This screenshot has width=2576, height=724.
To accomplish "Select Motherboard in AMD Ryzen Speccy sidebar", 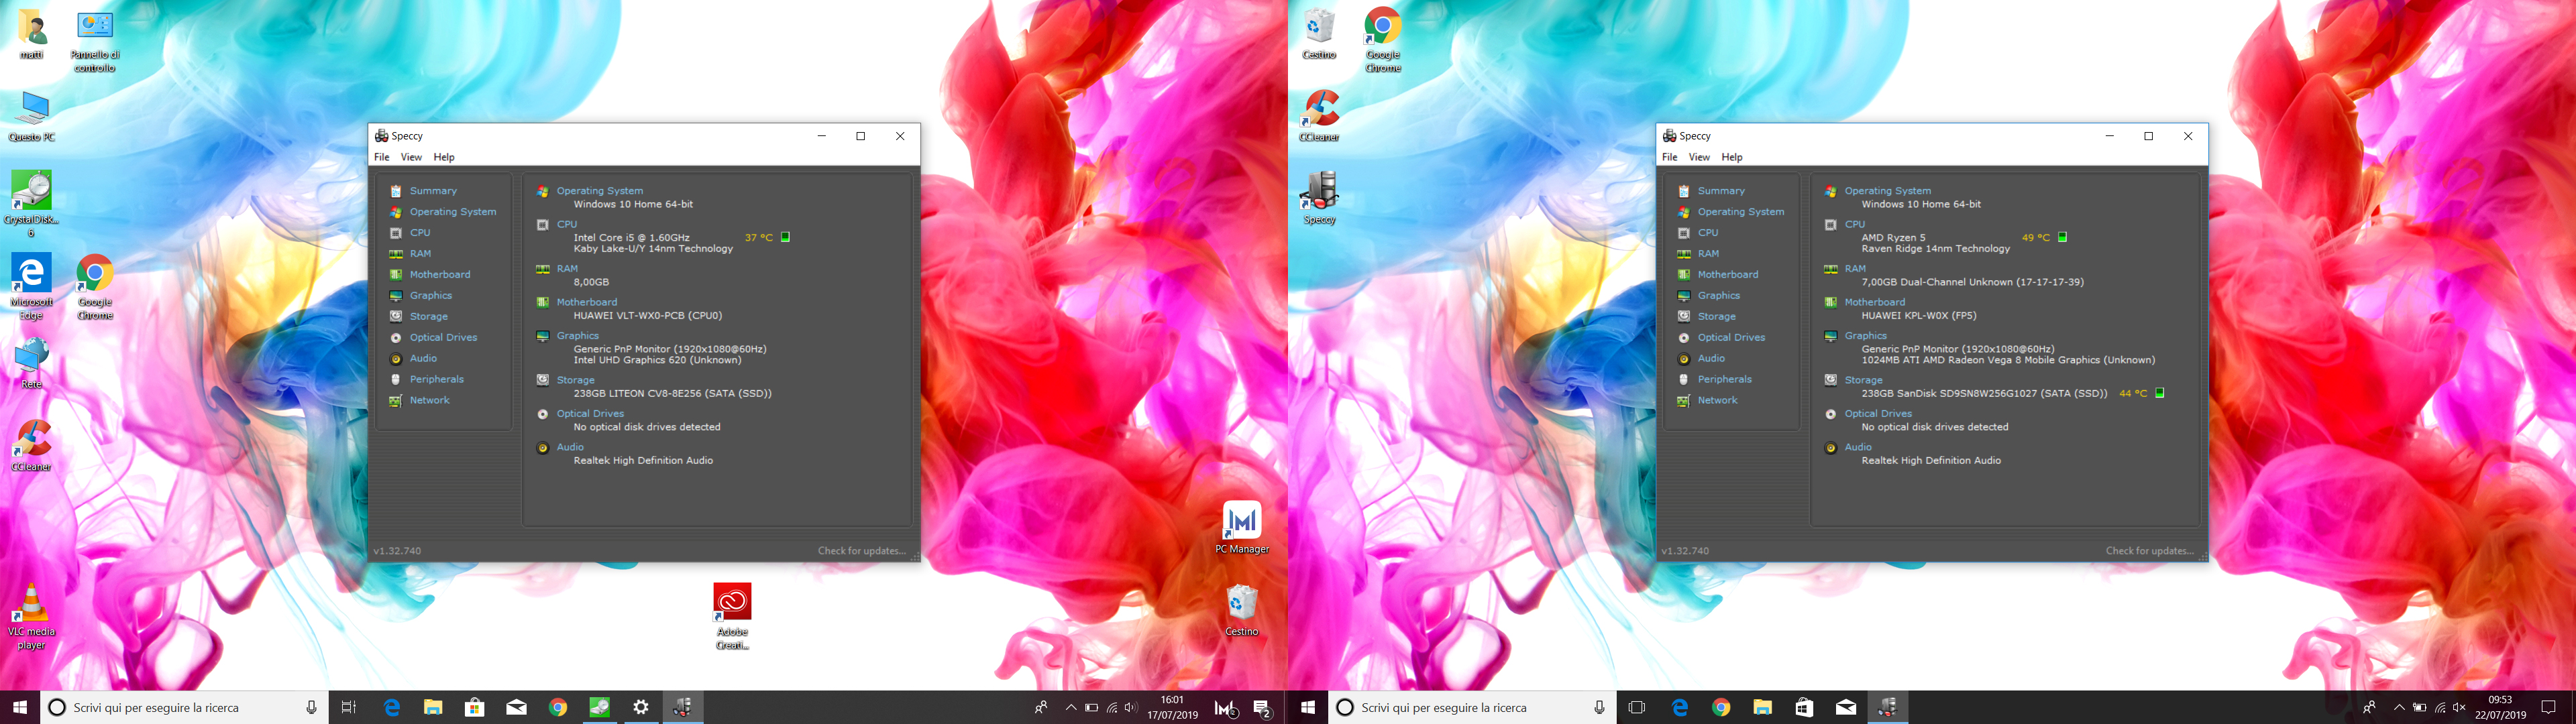I will (1727, 274).
